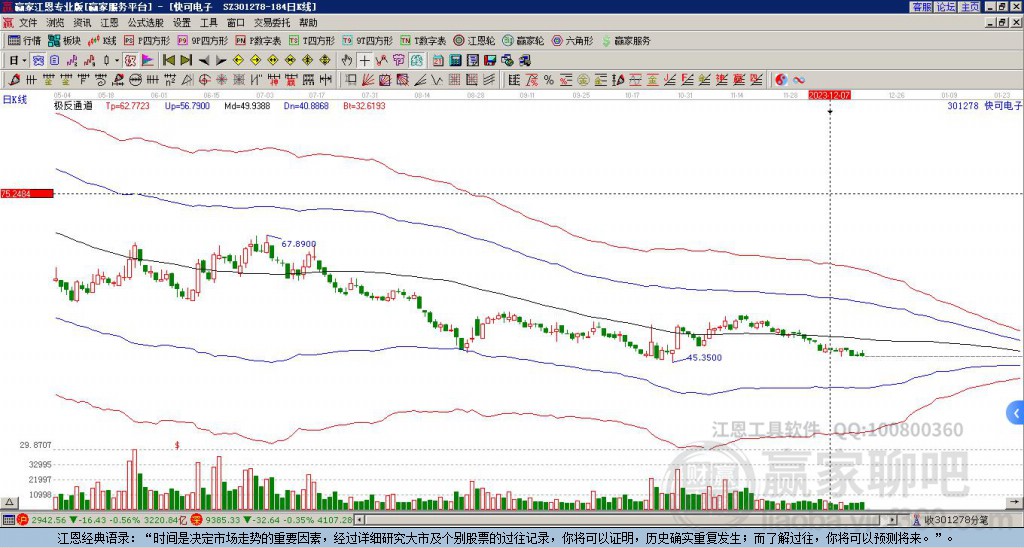The image size is (1024, 548).
Task: Click the 极反通道 indicator label
Action: (73, 105)
